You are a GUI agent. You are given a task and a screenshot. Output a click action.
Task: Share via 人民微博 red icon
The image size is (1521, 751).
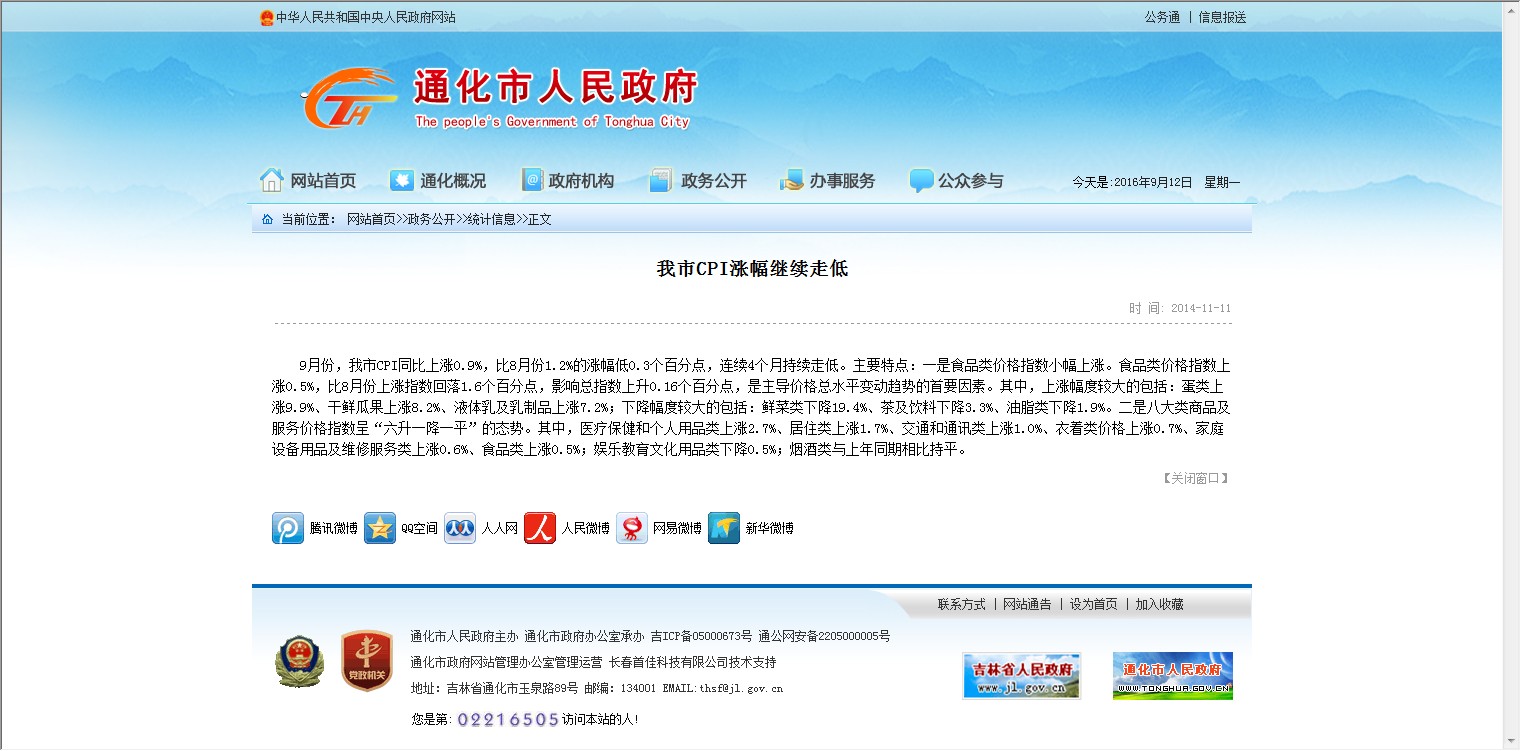pyautogui.click(x=540, y=528)
